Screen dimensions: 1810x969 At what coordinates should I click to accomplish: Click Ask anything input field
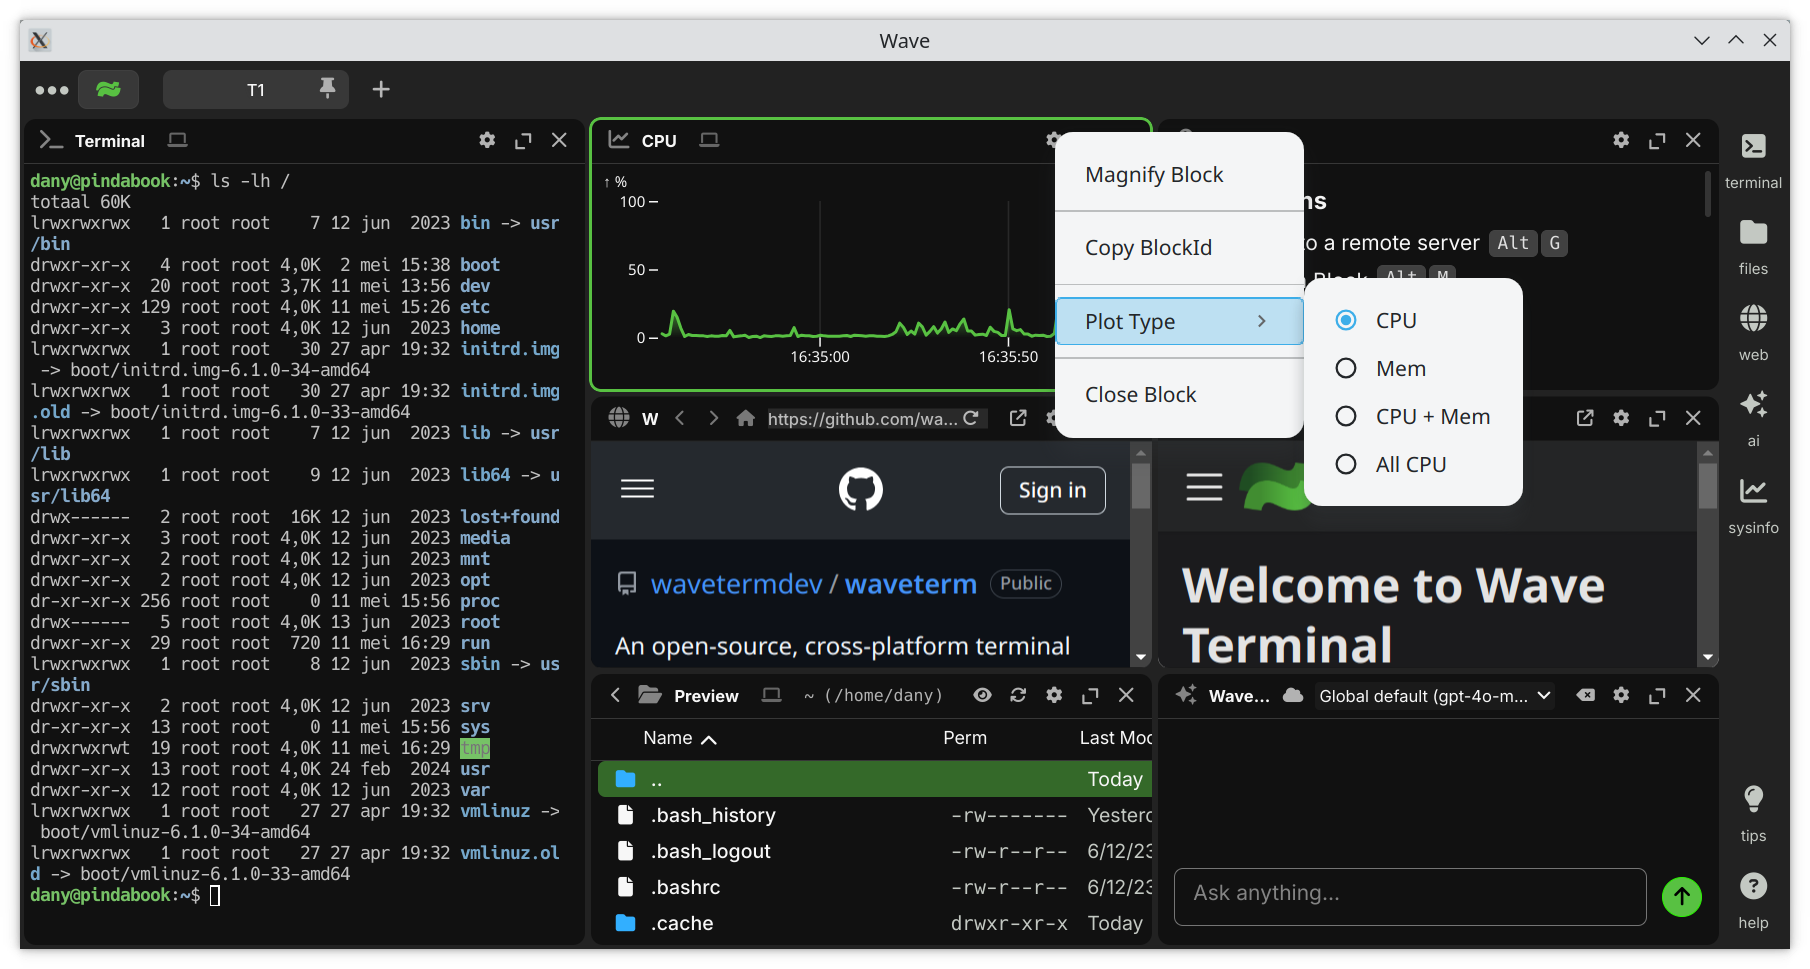point(1410,896)
